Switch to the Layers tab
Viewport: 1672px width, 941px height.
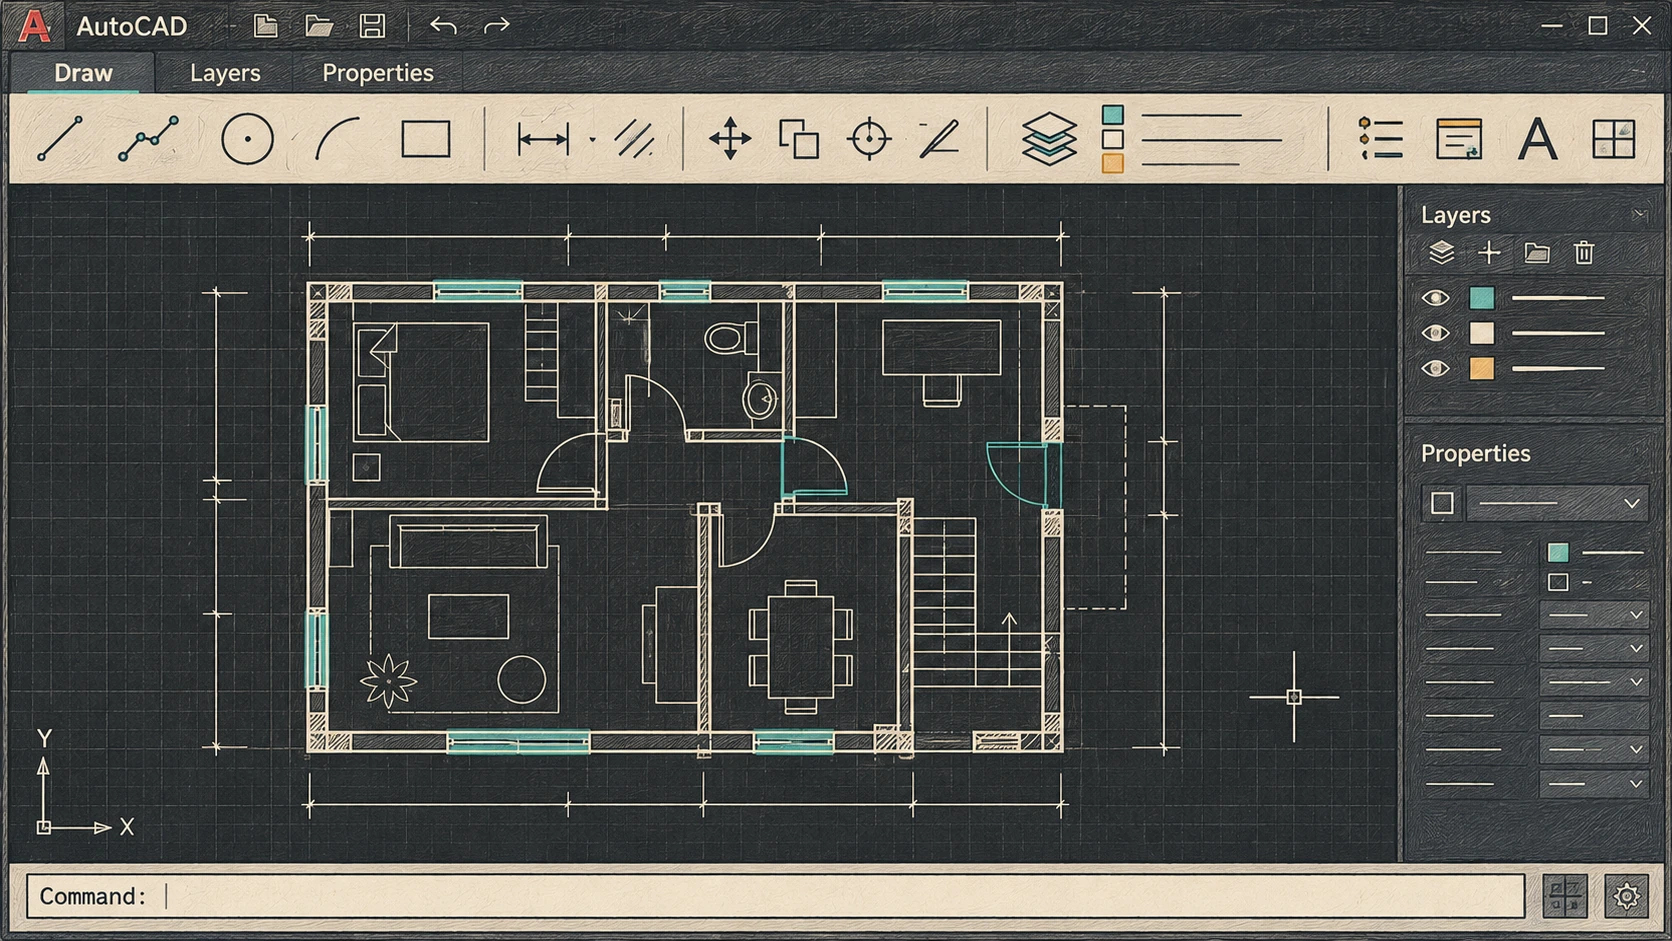click(x=225, y=73)
